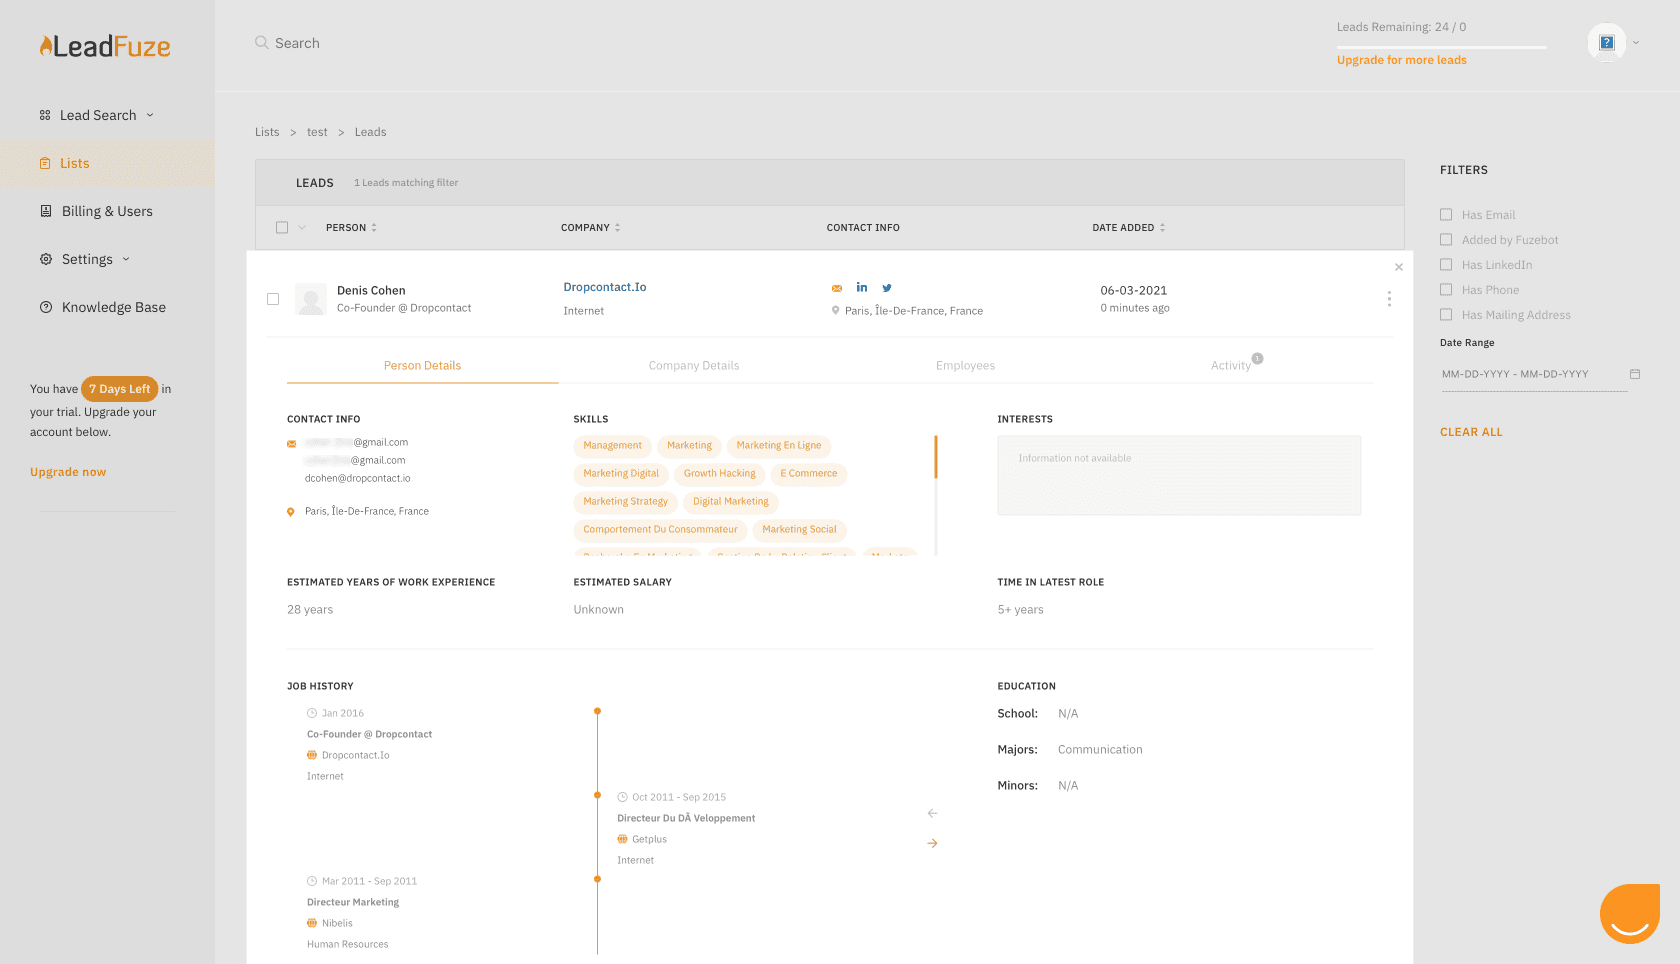Enable the Has LinkedIn filter
The image size is (1680, 964).
[1446, 264]
